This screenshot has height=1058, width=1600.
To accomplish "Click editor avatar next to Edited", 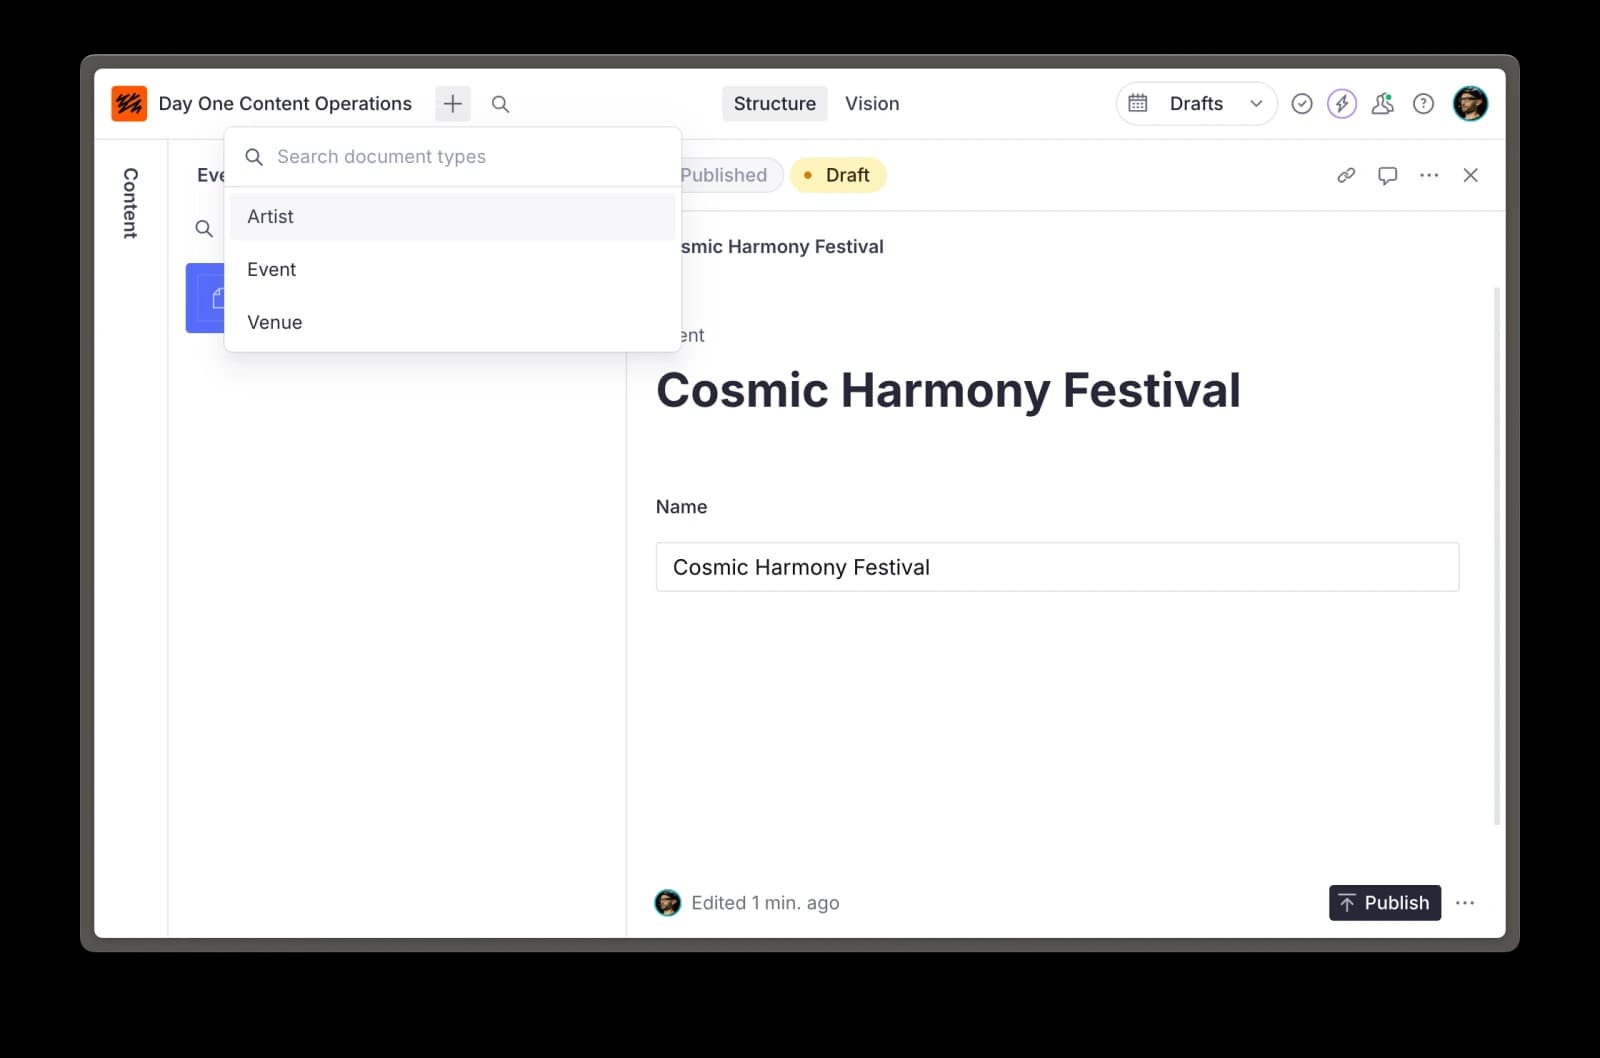I will pyautogui.click(x=667, y=903).
